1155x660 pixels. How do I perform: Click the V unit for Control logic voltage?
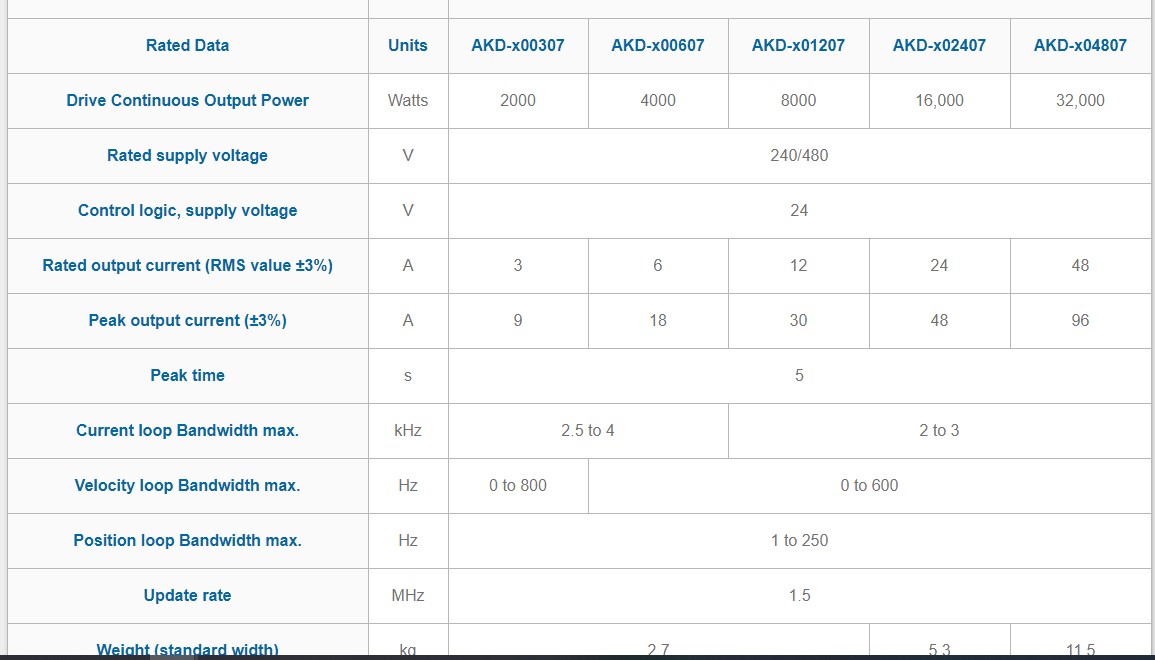click(x=407, y=211)
